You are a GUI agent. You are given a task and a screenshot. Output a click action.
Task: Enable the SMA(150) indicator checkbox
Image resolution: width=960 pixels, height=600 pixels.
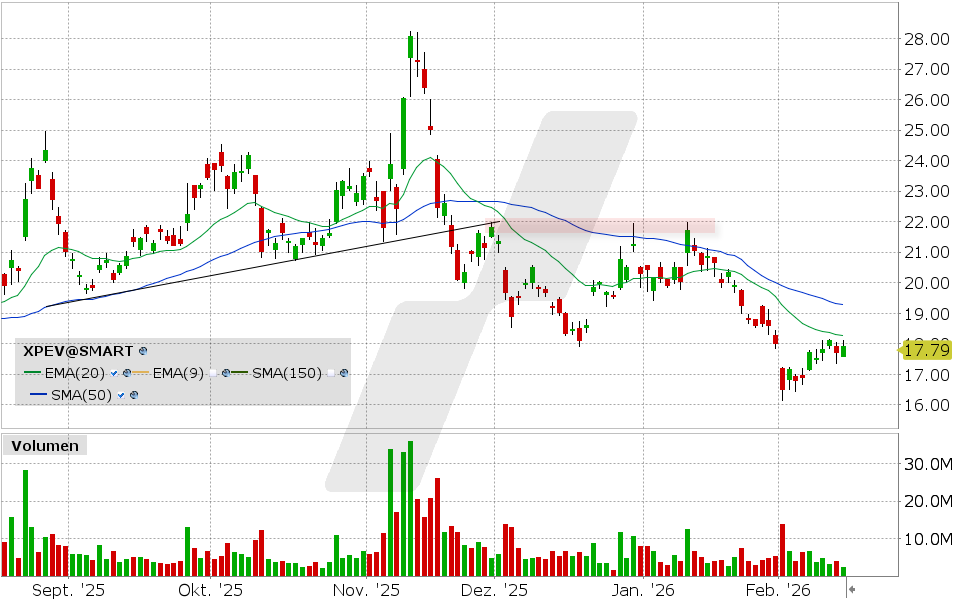pos(331,373)
